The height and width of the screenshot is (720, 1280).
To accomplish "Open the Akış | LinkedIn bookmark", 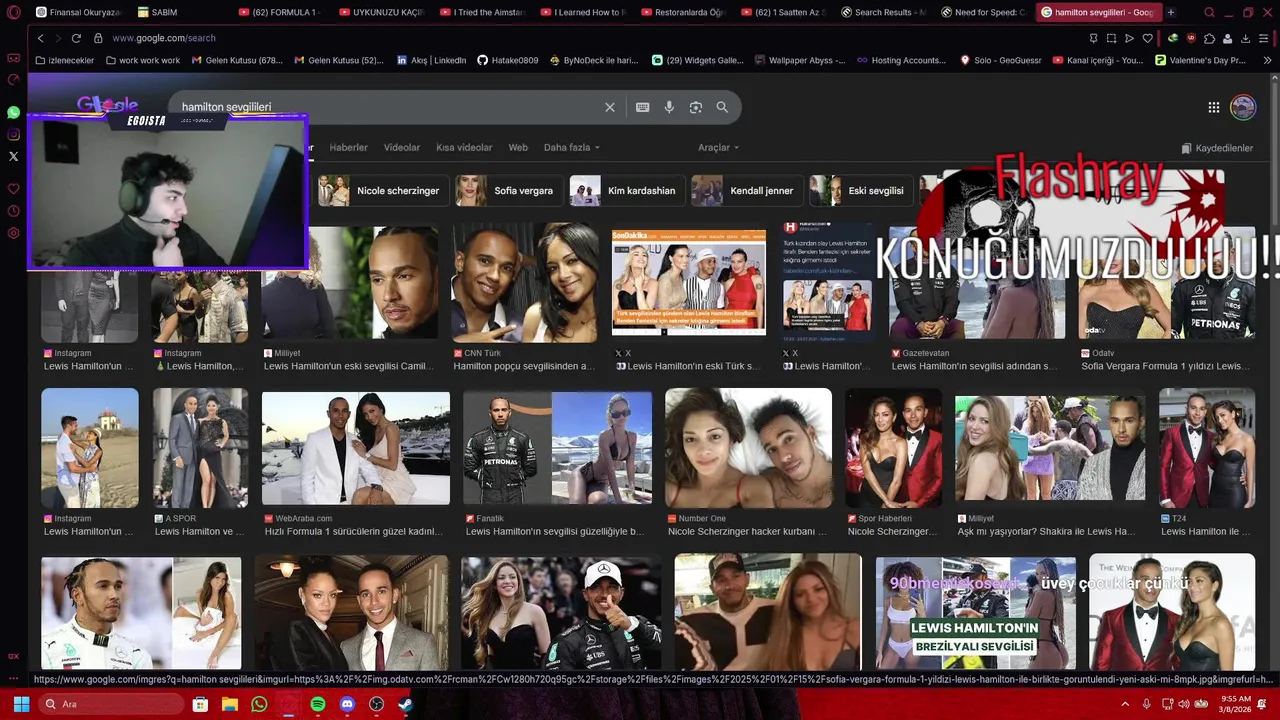I will tap(432, 60).
